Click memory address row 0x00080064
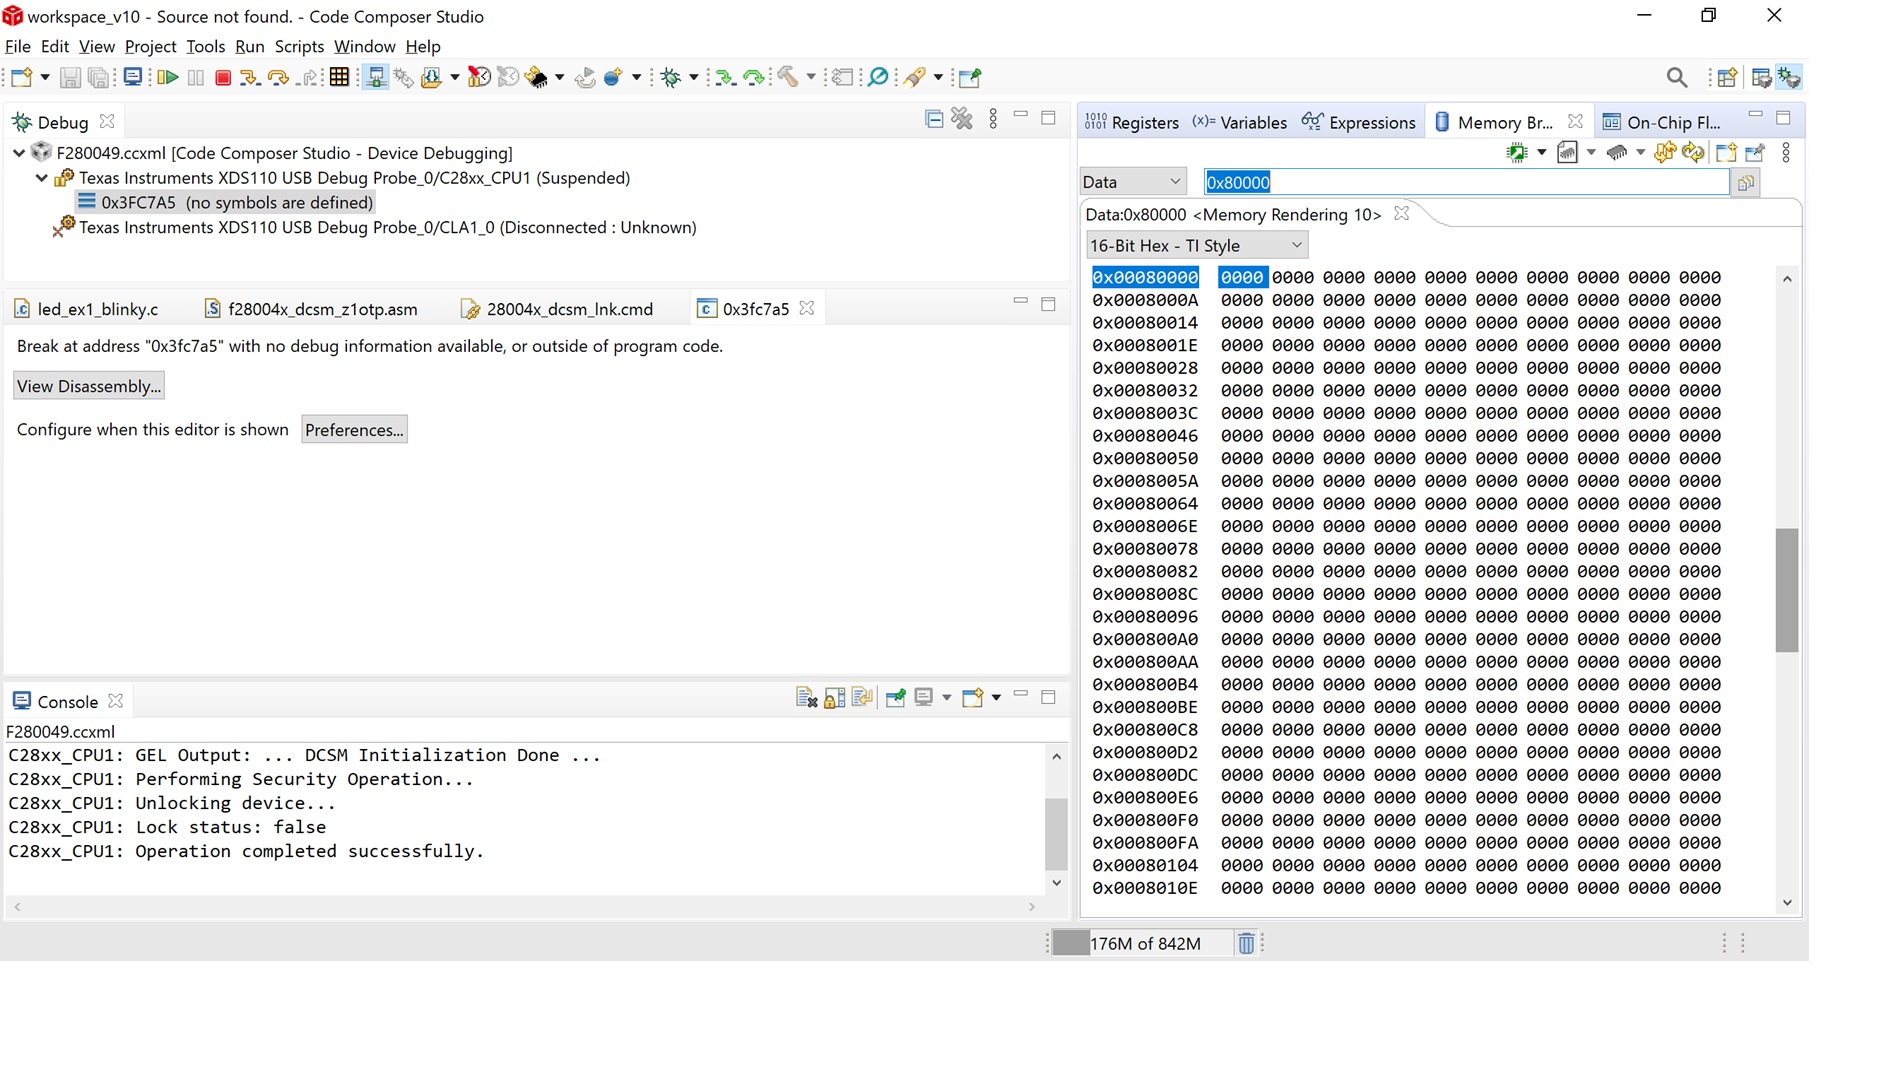Screen dimensions: 1894x1076 (x=1145, y=504)
